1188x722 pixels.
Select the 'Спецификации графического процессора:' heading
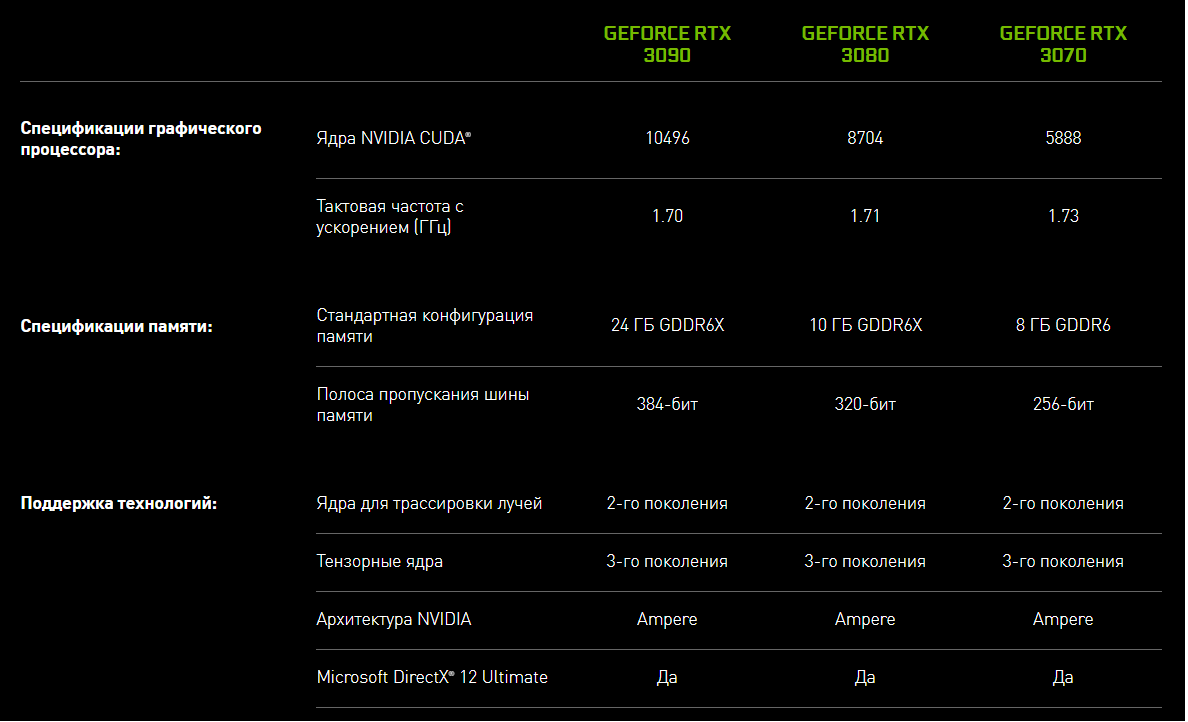pos(141,139)
